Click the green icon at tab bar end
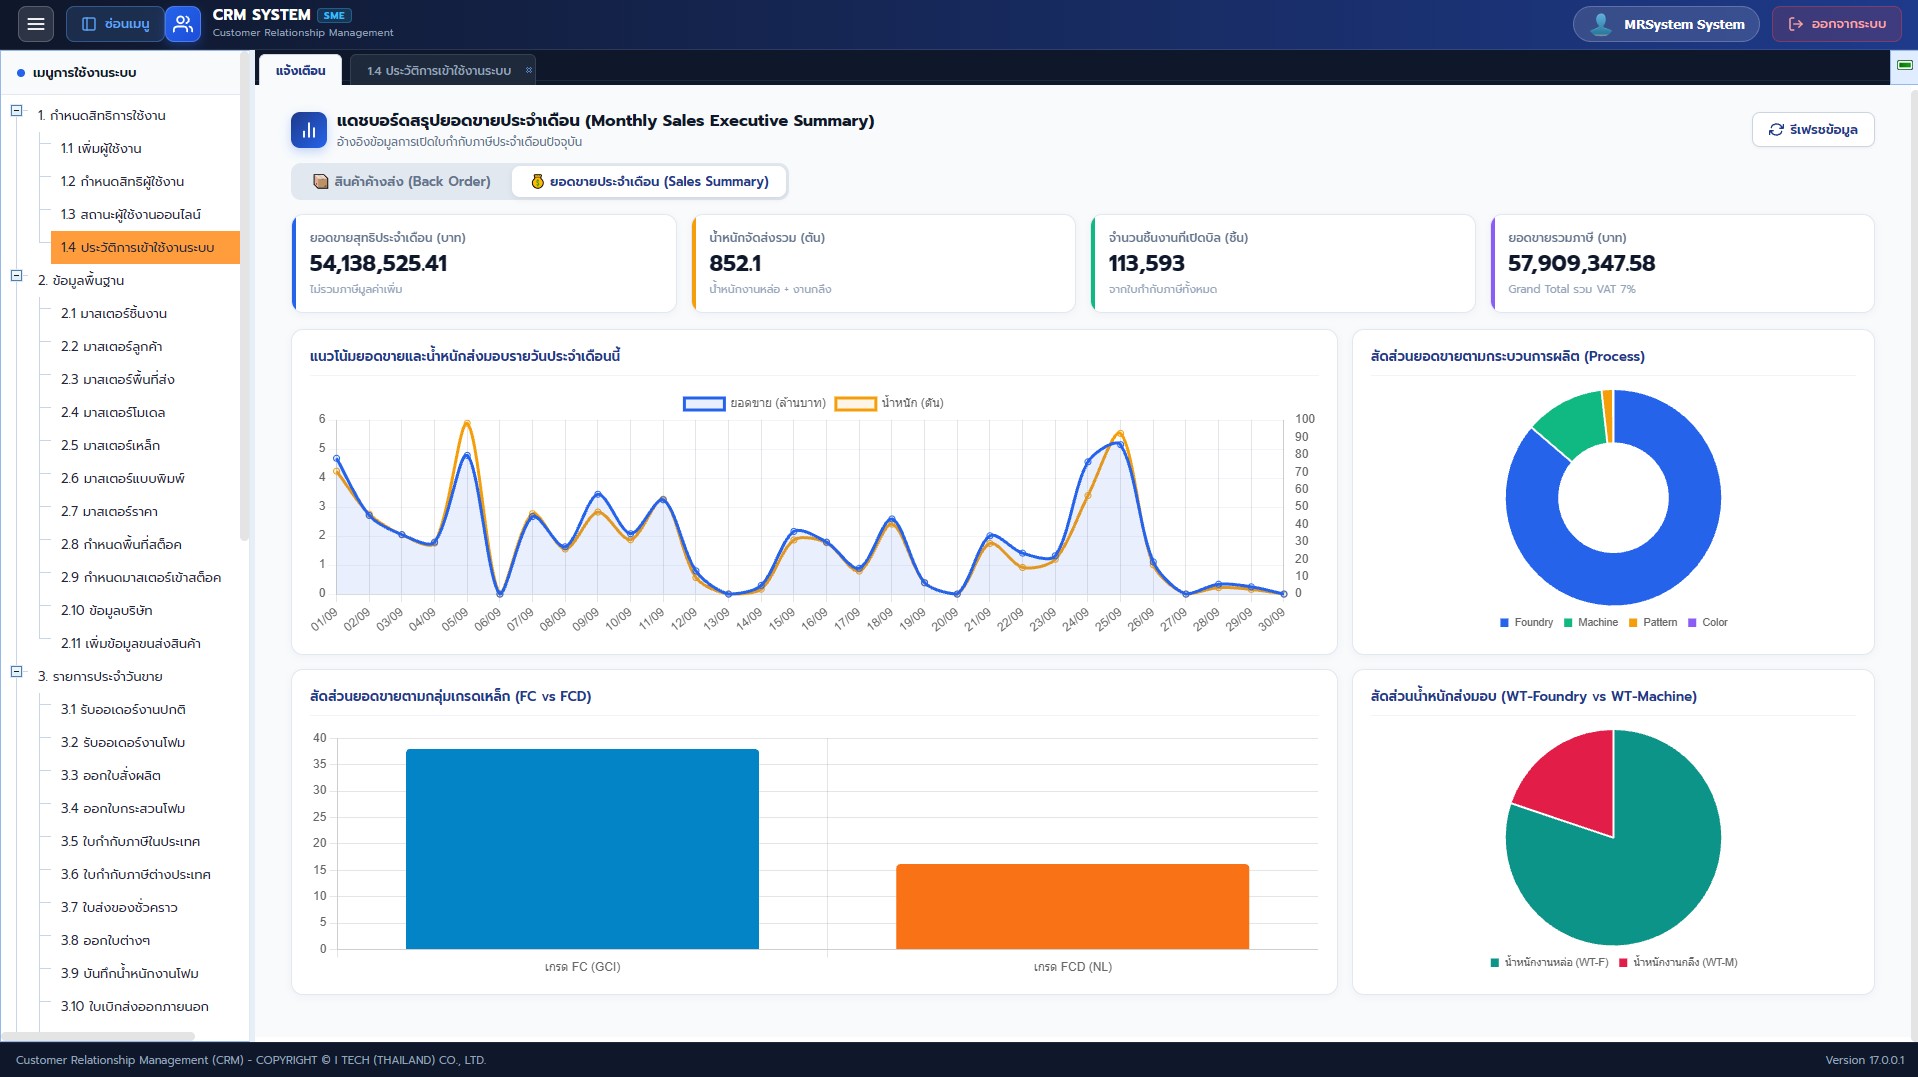 (1904, 66)
